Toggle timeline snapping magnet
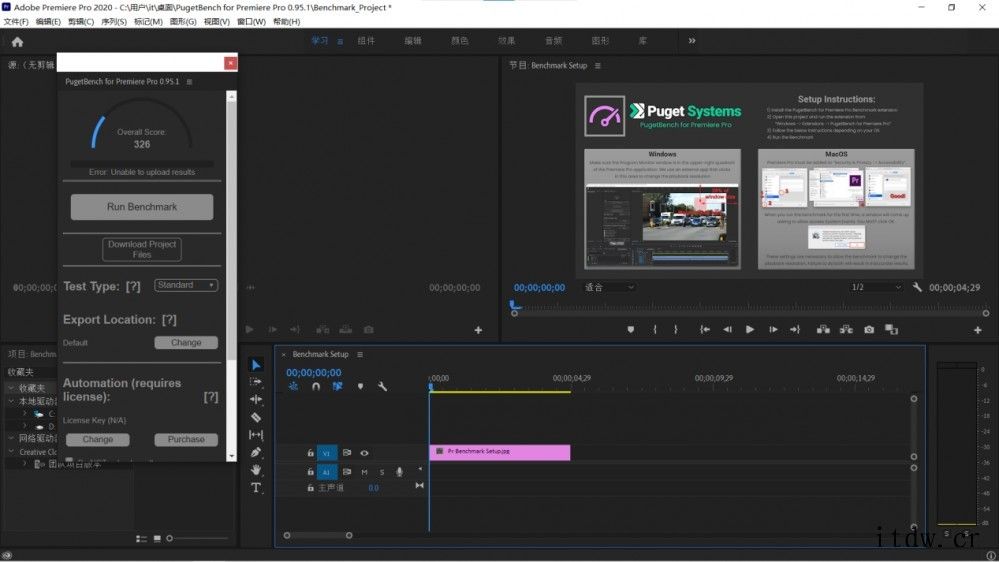 (316, 386)
